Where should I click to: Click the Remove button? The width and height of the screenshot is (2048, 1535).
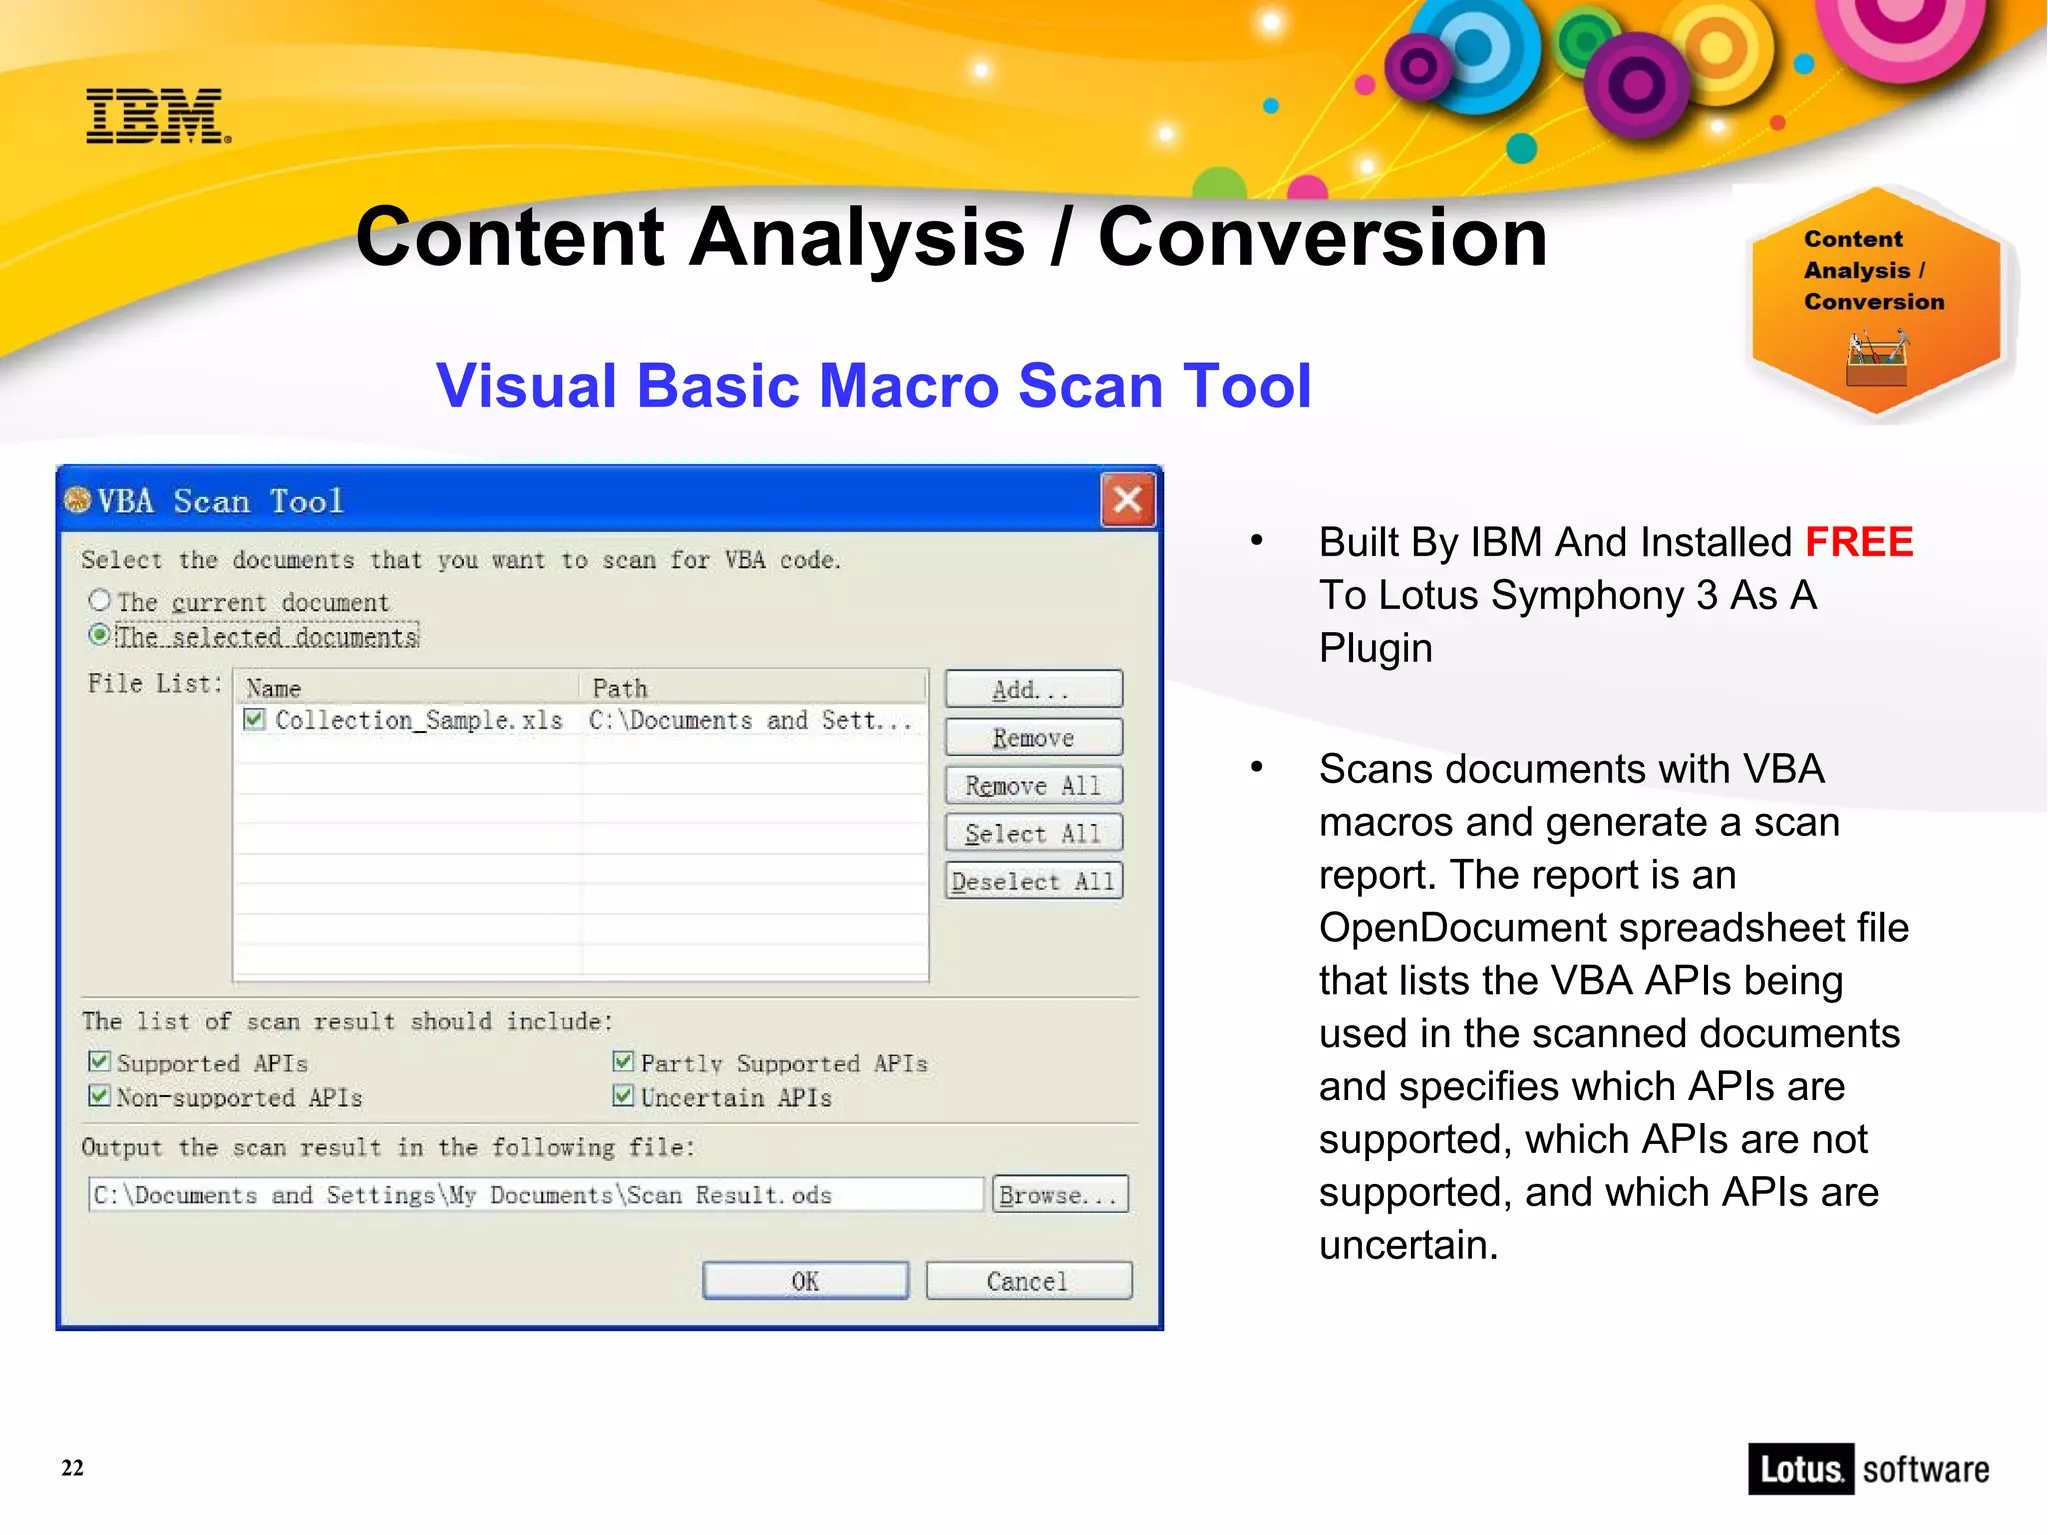[1033, 738]
